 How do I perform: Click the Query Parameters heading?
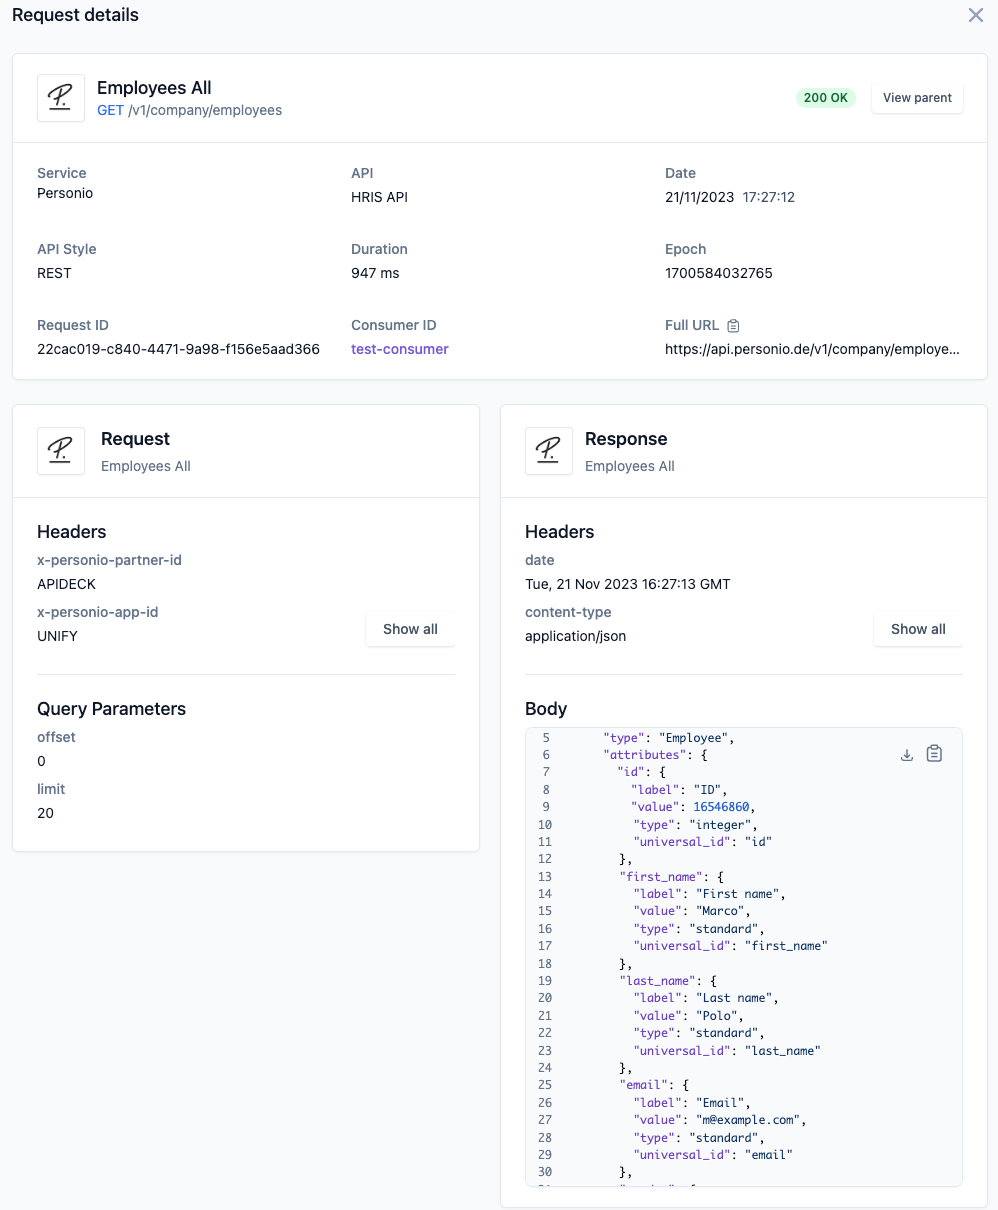112,709
